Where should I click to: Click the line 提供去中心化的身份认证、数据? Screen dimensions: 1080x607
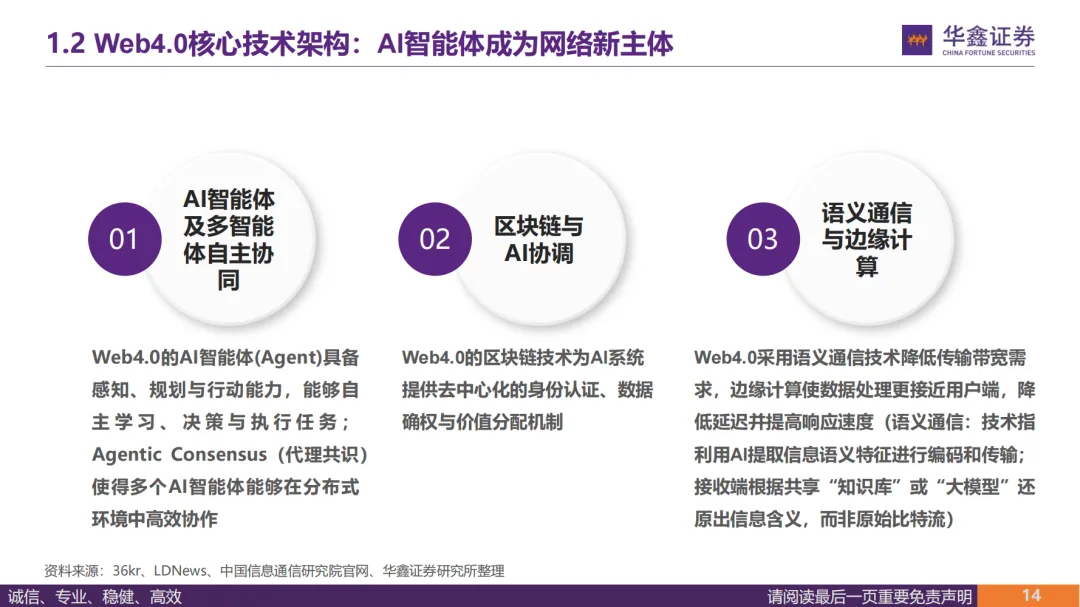pos(528,390)
